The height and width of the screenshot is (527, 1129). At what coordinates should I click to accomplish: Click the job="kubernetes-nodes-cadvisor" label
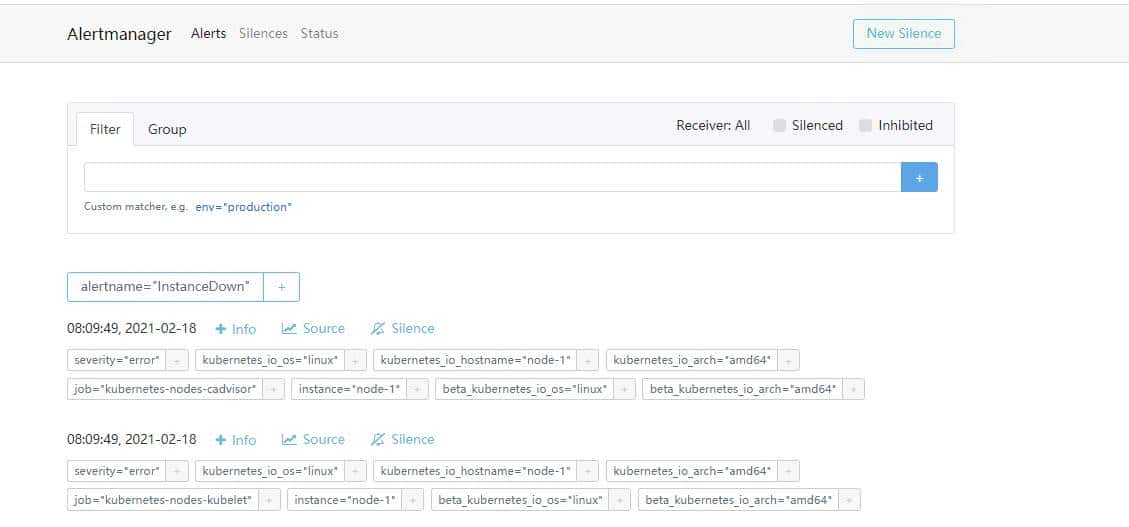[x=166, y=389]
